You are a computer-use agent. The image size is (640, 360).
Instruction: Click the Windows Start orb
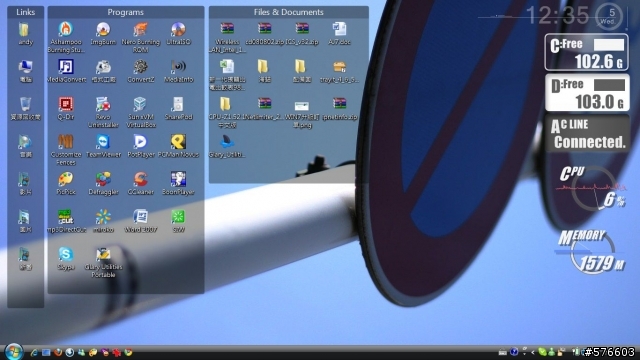13,351
